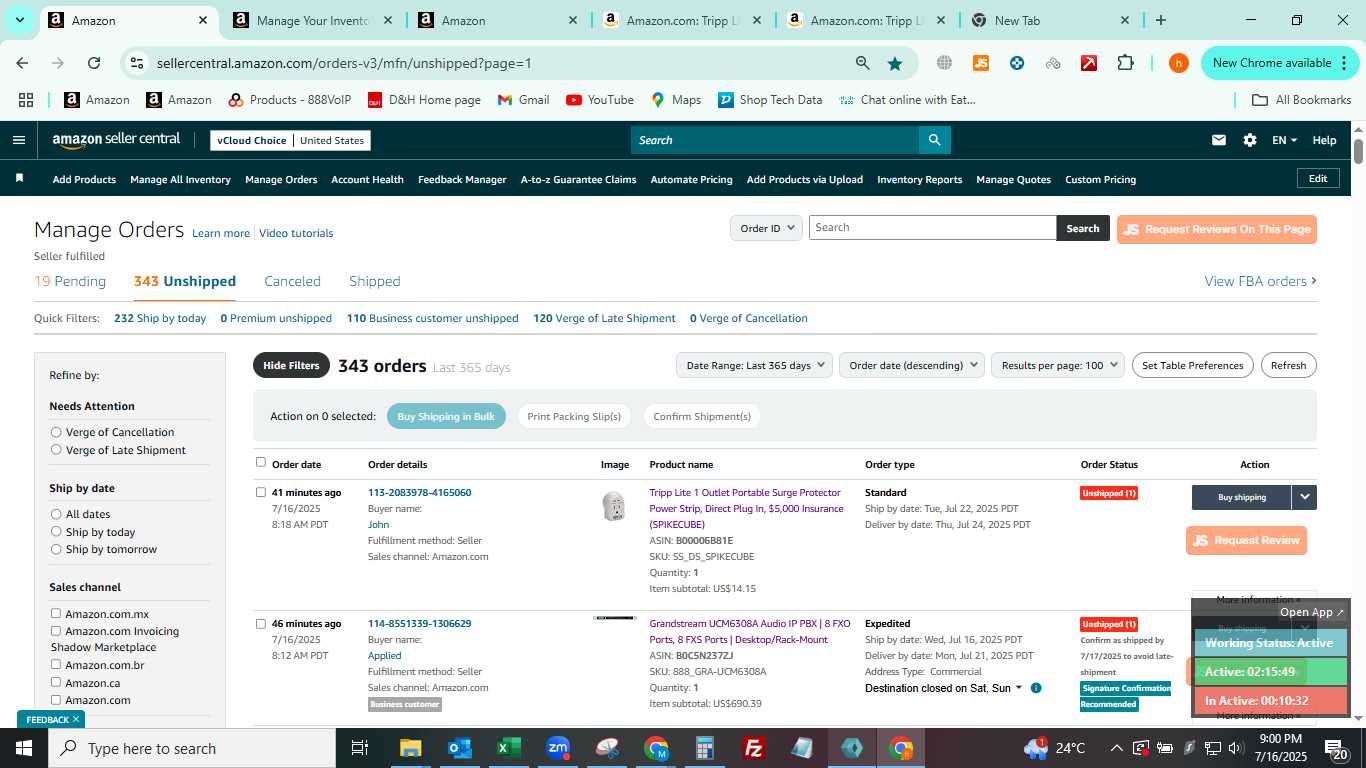The height and width of the screenshot is (768, 1366).
Task: Select the Ship by today radio button
Action: point(56,532)
